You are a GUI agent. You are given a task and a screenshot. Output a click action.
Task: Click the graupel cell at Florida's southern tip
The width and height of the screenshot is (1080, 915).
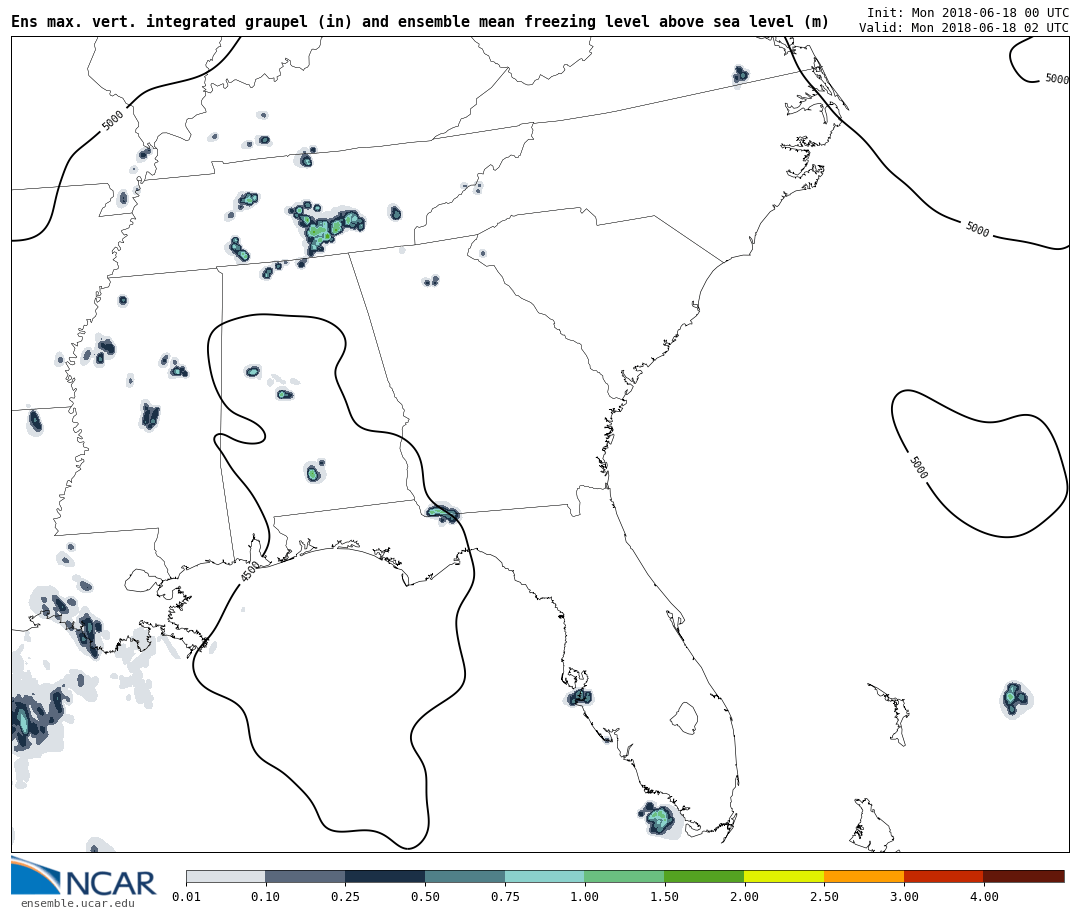(x=659, y=819)
